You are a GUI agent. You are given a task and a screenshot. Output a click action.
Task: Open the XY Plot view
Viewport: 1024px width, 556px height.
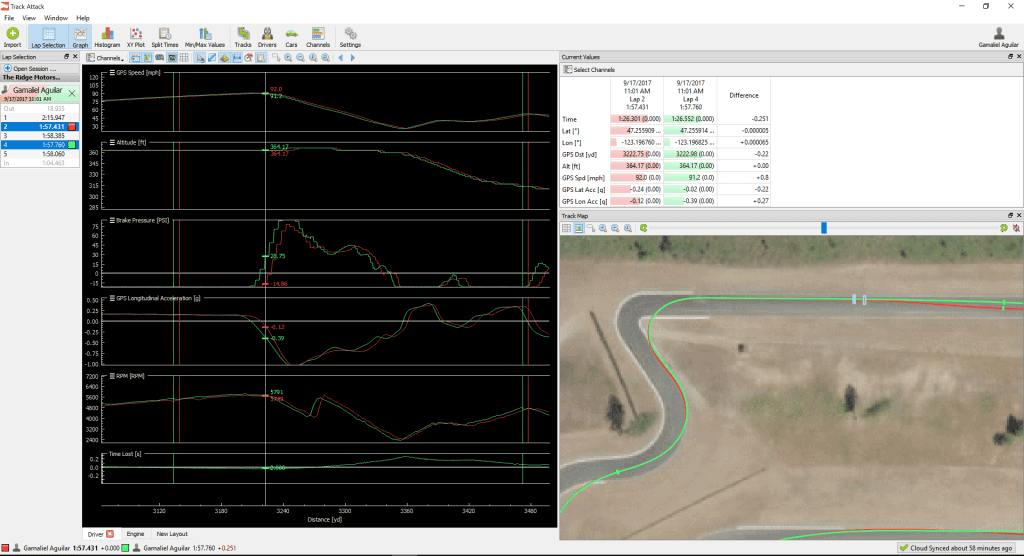click(x=136, y=37)
